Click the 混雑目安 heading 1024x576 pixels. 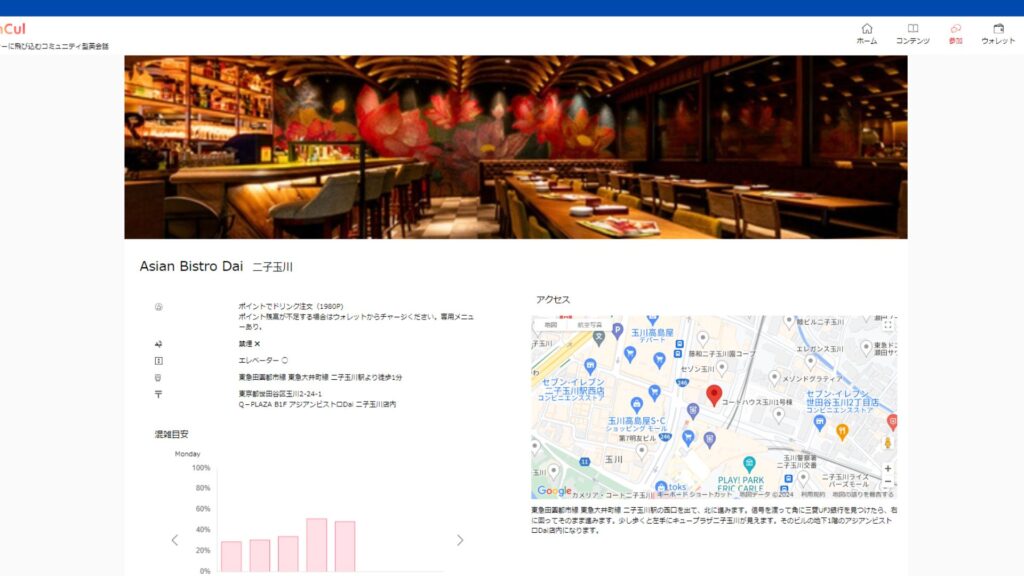[171, 434]
